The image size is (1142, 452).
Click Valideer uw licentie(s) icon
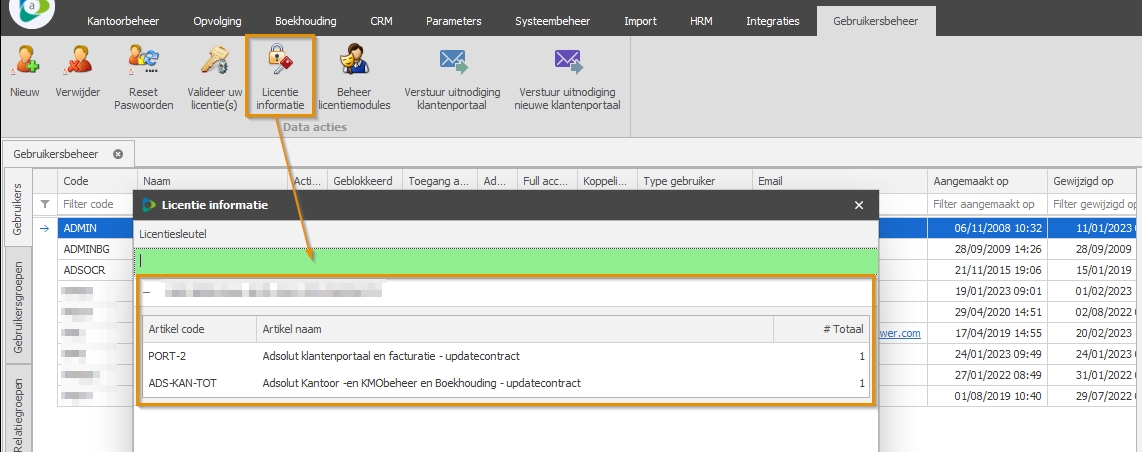214,64
